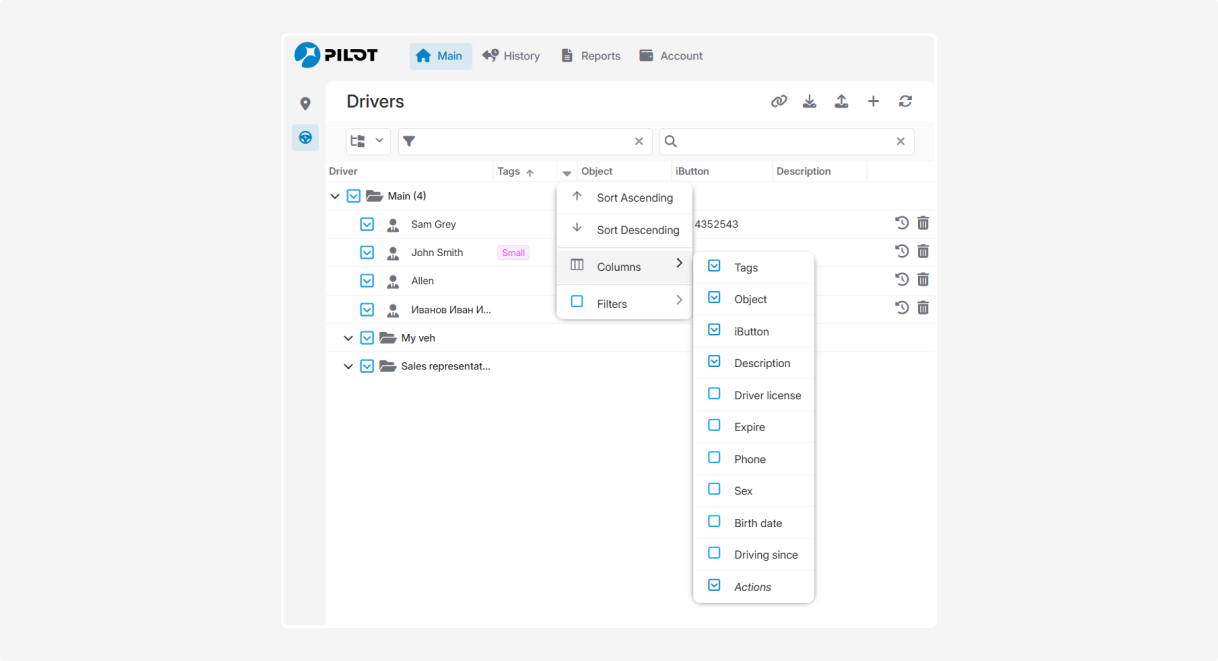Expand the Sales representatives folder

coord(348,367)
